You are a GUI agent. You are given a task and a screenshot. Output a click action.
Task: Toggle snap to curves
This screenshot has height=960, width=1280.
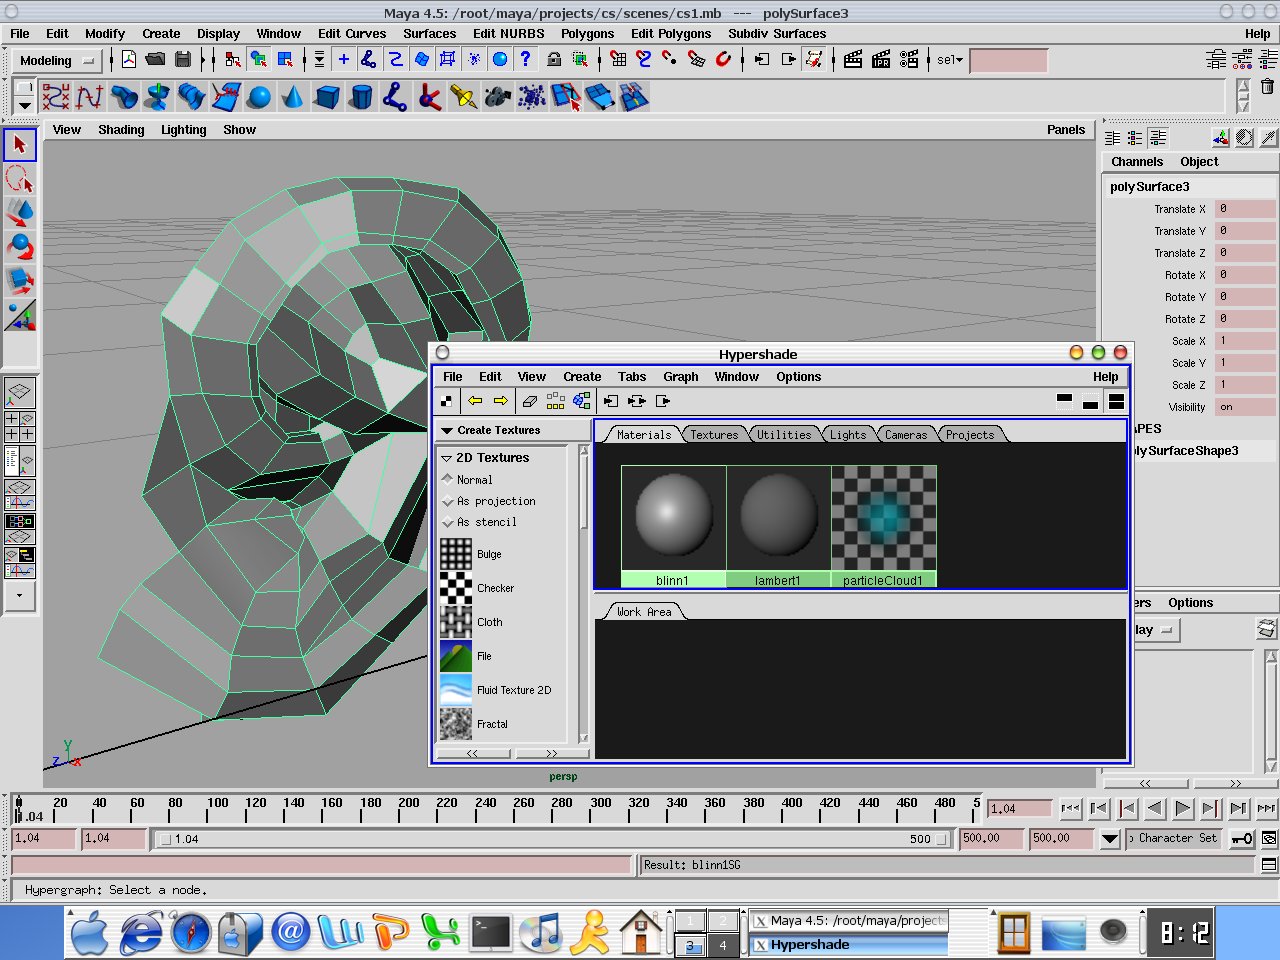click(644, 59)
